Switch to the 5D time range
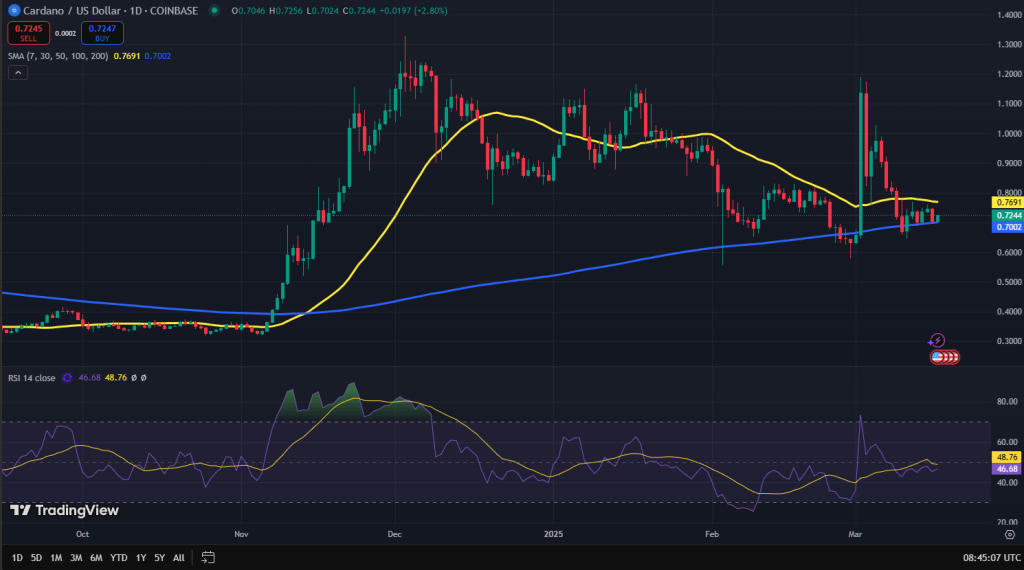This screenshot has height=570, width=1024. [37, 558]
